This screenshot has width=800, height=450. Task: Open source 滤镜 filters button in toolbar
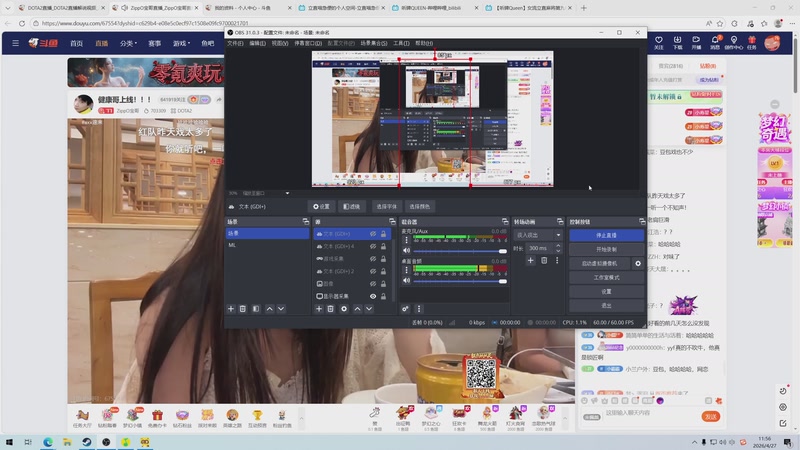pyautogui.click(x=352, y=207)
